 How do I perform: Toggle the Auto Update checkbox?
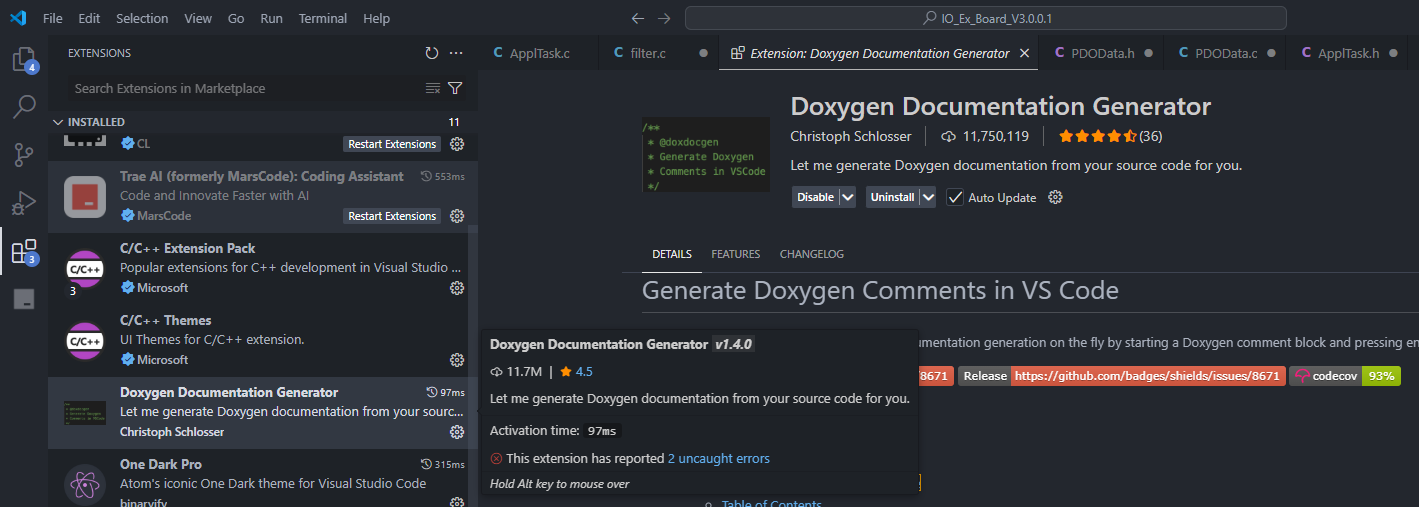[x=955, y=197]
